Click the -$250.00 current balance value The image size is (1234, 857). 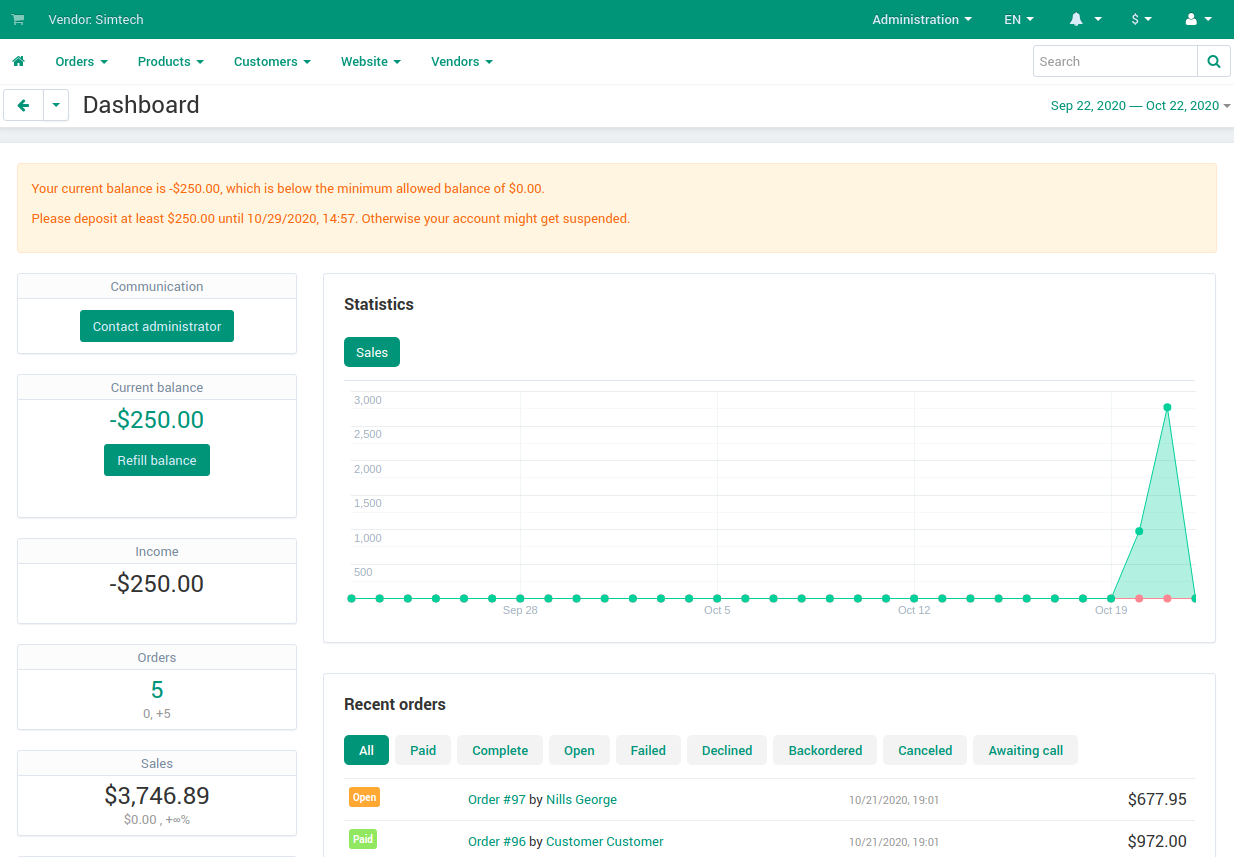pyautogui.click(x=157, y=420)
